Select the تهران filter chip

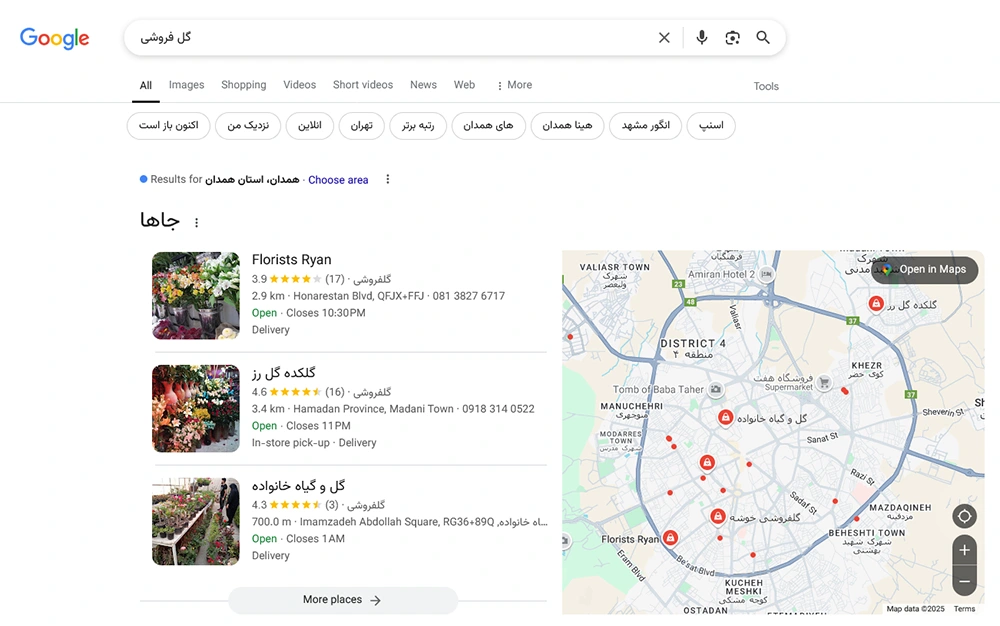click(362, 126)
